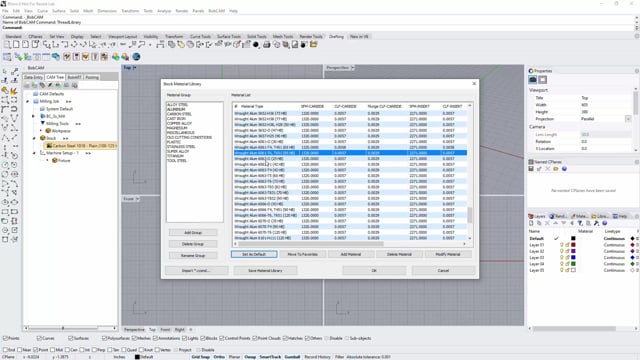Switch to the Data Entry tab
The image size is (640, 360).
(x=33, y=77)
